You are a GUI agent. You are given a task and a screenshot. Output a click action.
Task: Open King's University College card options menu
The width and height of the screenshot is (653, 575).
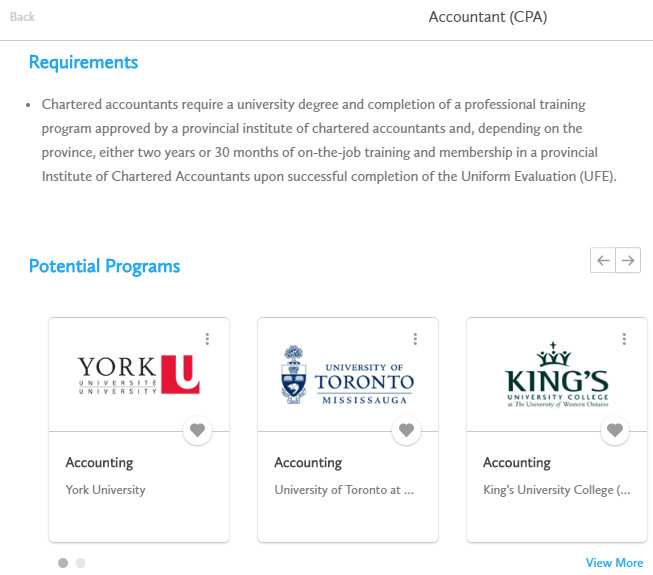point(624,339)
